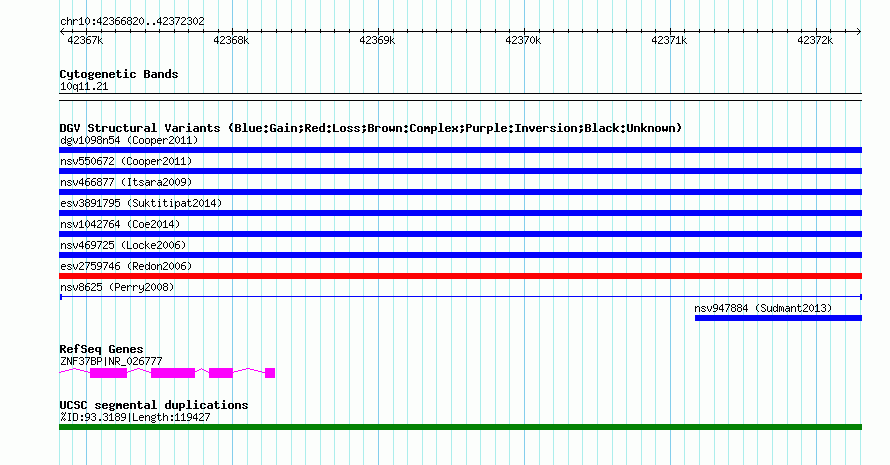Click the esv3891795 (Suktitipat2014) blue bar

(x=460, y=213)
